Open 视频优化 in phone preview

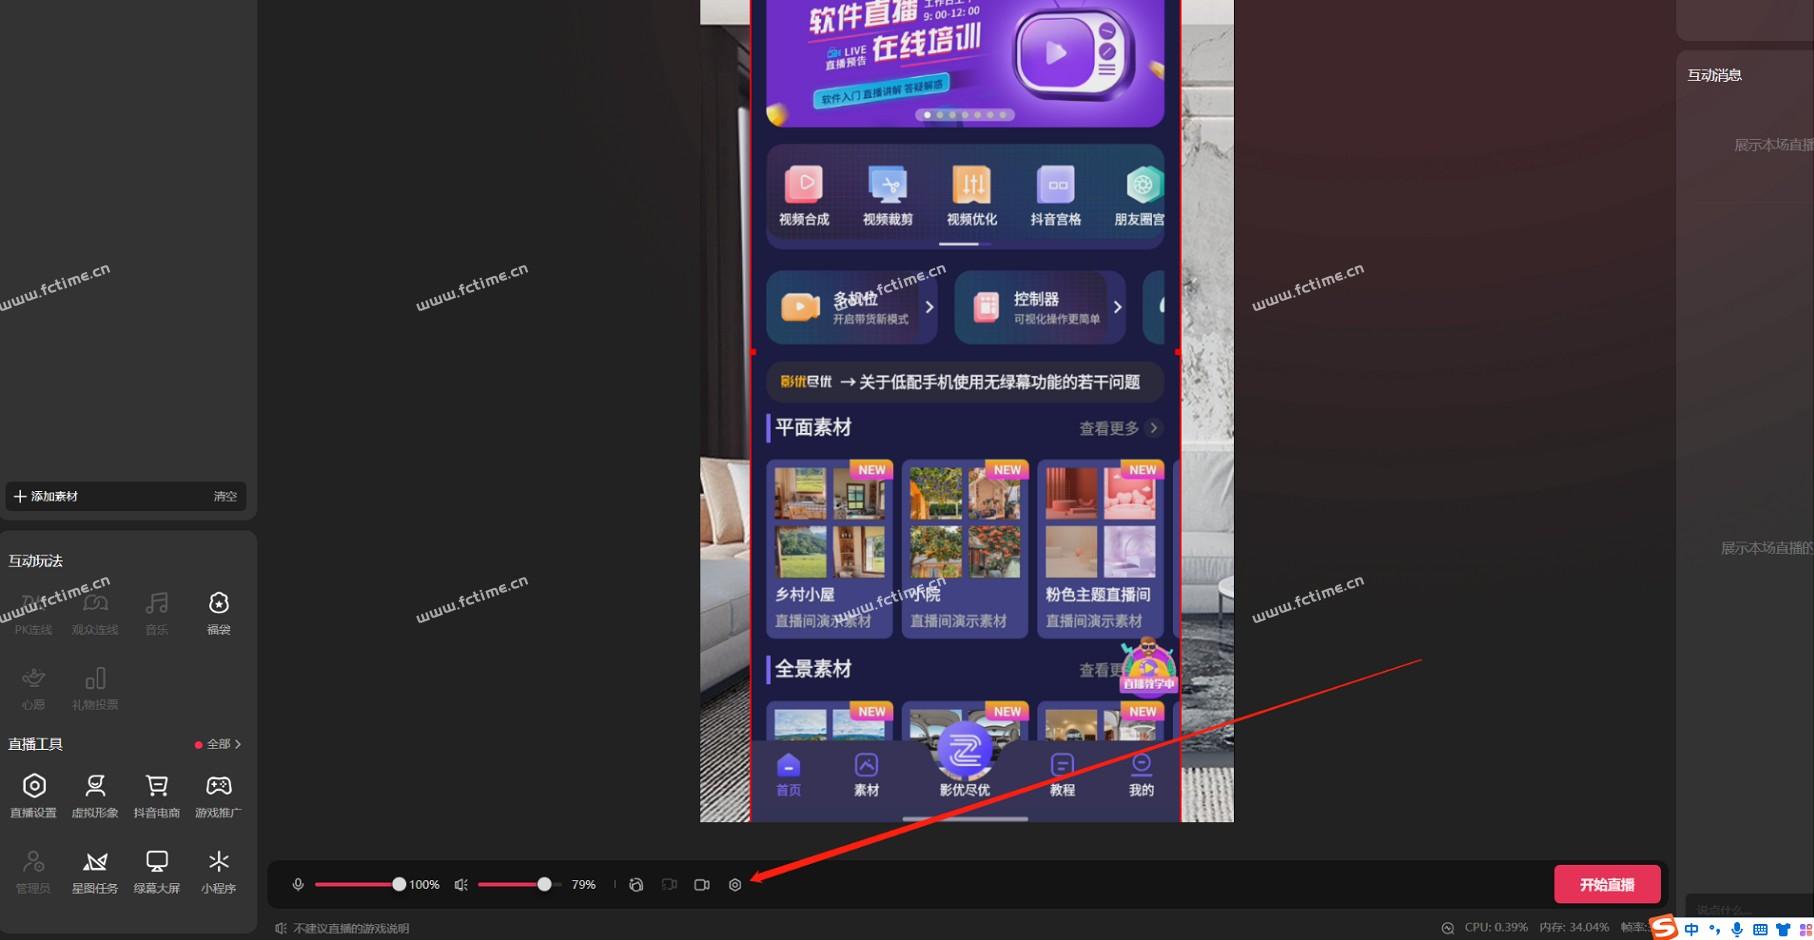click(x=972, y=196)
